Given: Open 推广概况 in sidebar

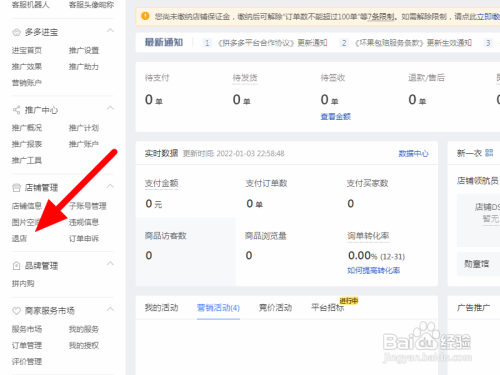Looking at the screenshot, I should tap(27, 128).
